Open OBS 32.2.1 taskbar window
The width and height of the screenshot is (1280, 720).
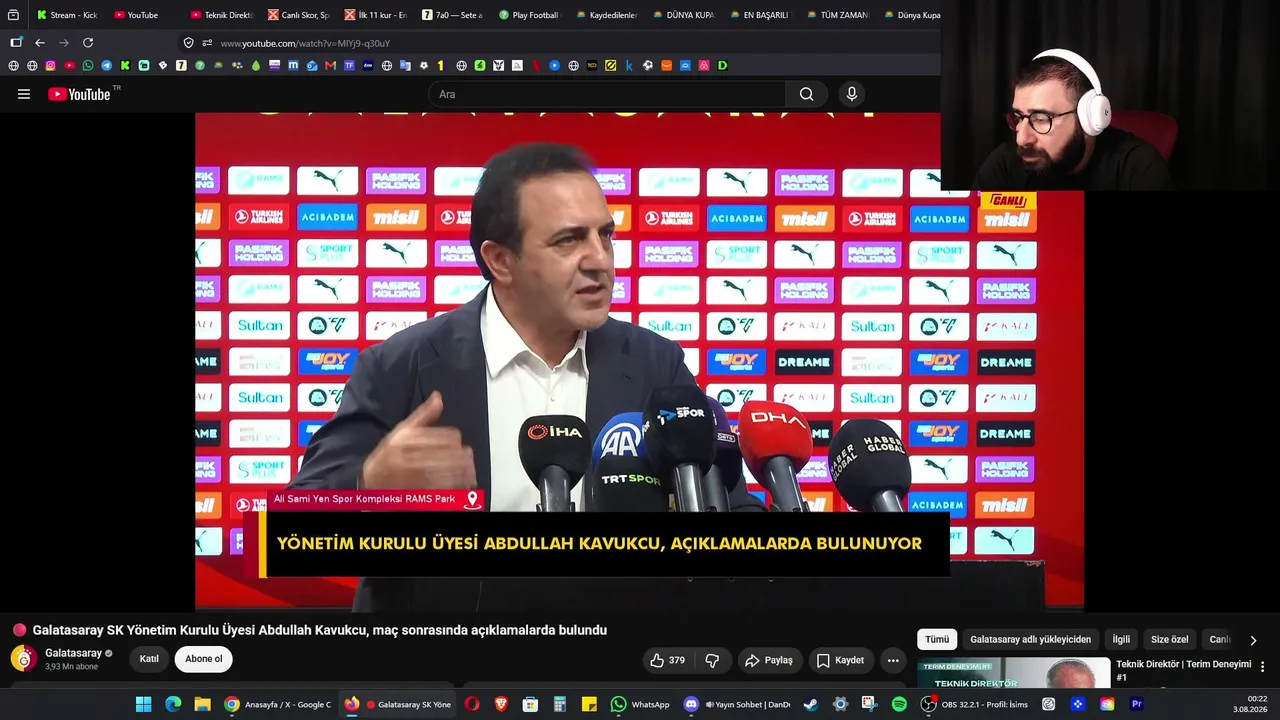975,704
